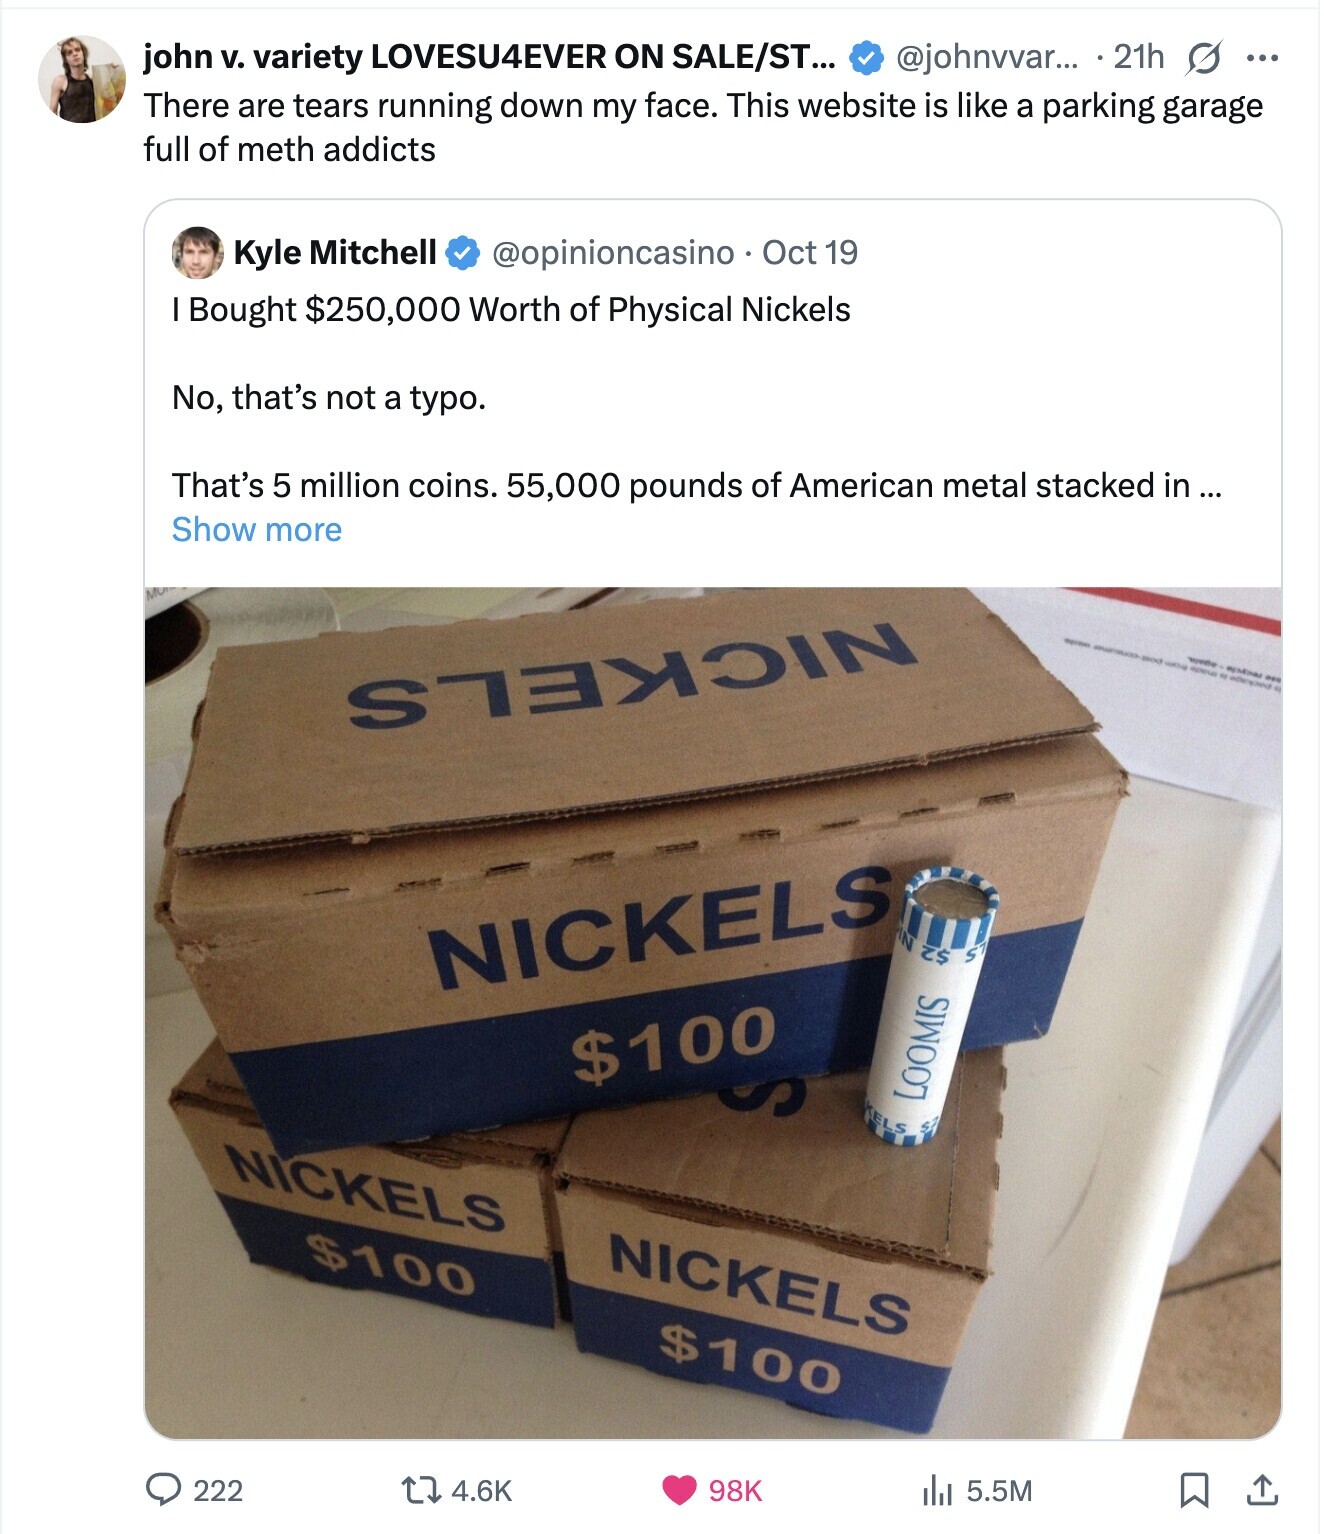
Task: Expand quoted tweet with Show more
Action: 257,530
